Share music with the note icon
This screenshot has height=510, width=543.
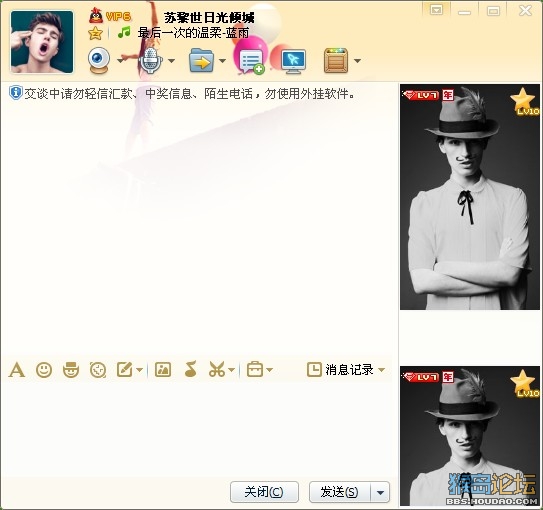pyautogui.click(x=190, y=369)
